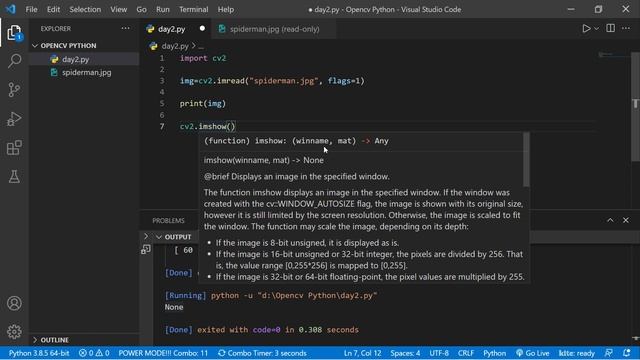Viewport: 640px width, 360px height.
Task: Start Go Live server
Action: (532, 353)
